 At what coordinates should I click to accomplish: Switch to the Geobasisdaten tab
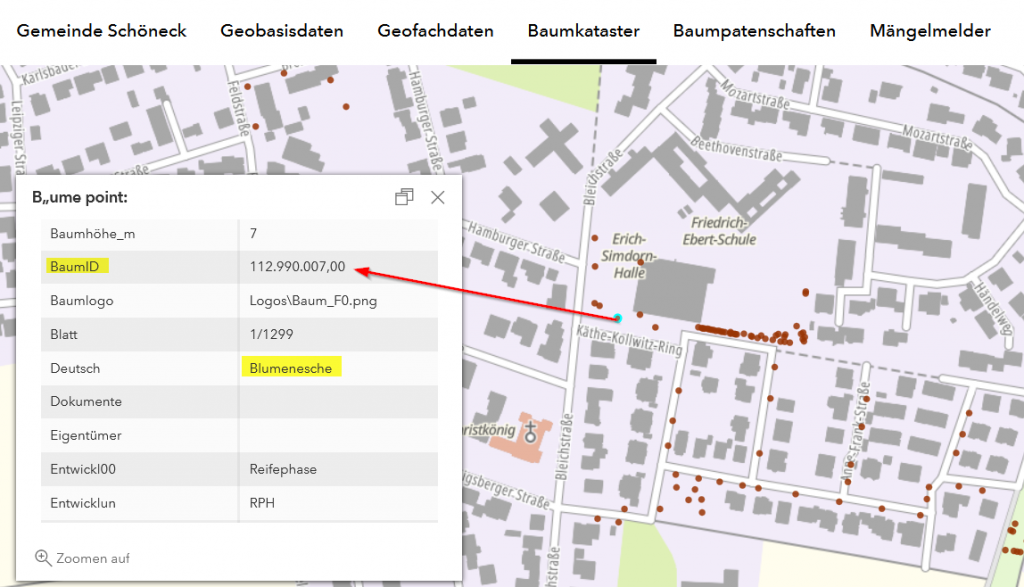[x=282, y=31]
